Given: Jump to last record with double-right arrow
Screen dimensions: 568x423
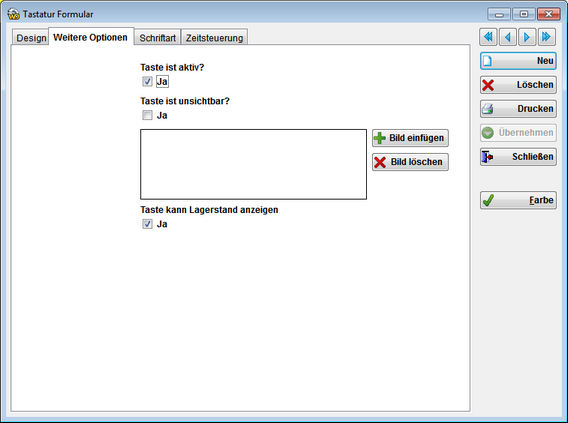Looking at the screenshot, I should pyautogui.click(x=547, y=37).
